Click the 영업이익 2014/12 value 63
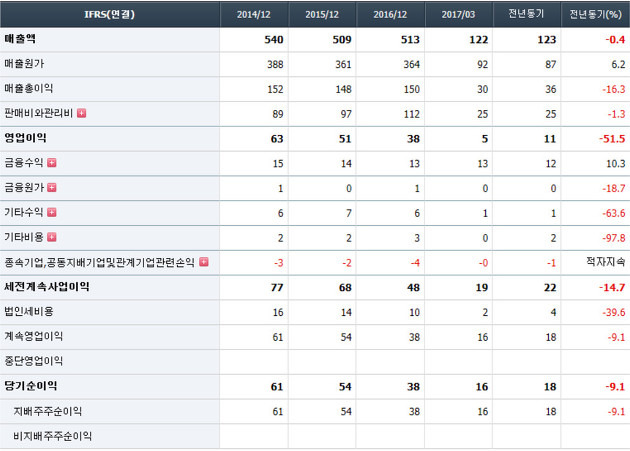Viewport: 630px width, 451px height. pyautogui.click(x=277, y=139)
